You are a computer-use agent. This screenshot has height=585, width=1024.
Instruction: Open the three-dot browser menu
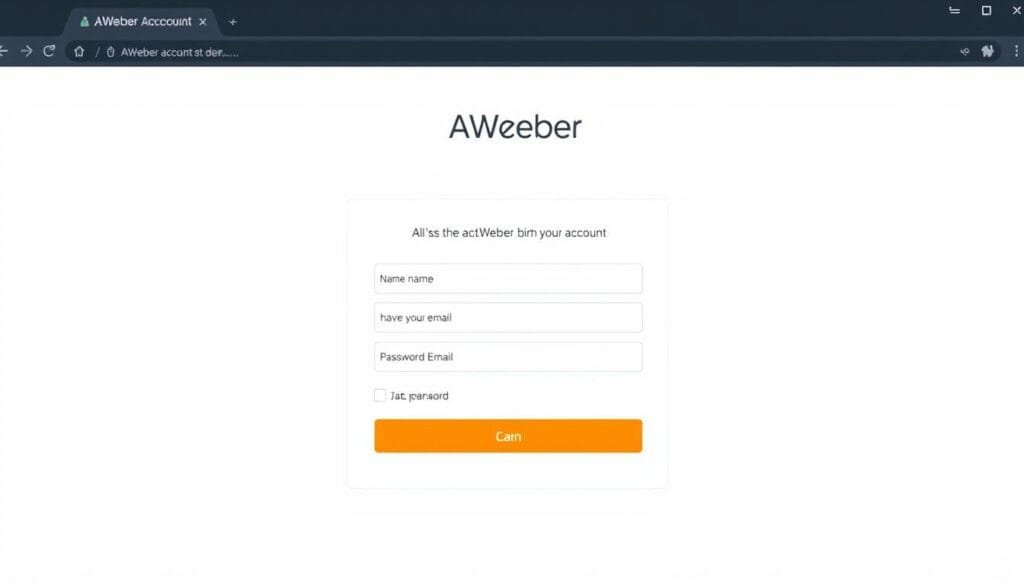coord(1016,51)
